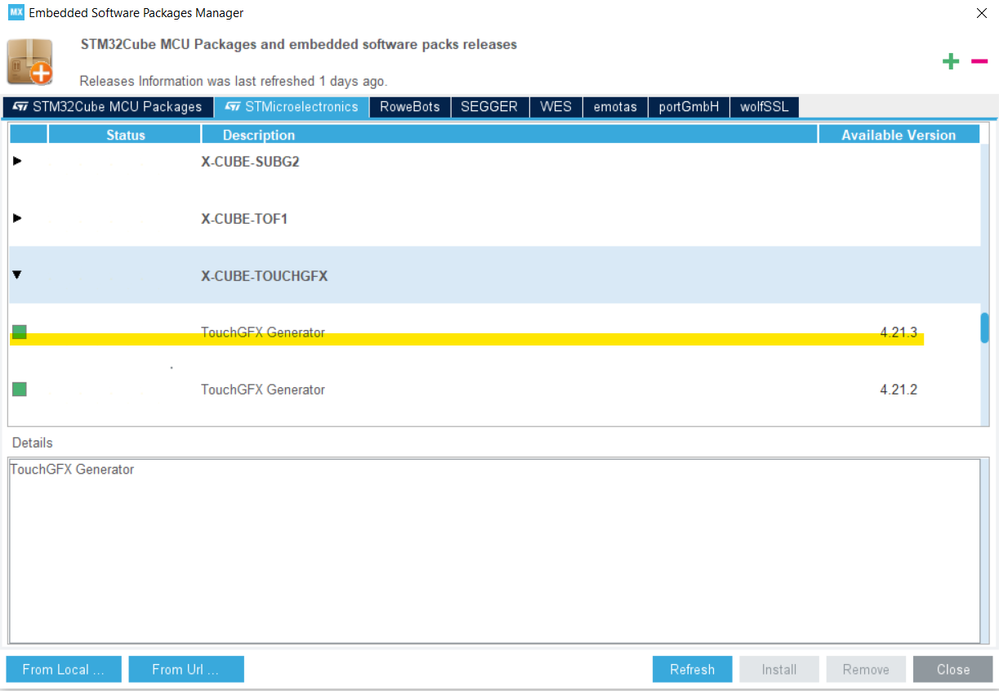Image resolution: width=999 pixels, height=691 pixels.
Task: Click the Refresh button
Action: [x=692, y=669]
